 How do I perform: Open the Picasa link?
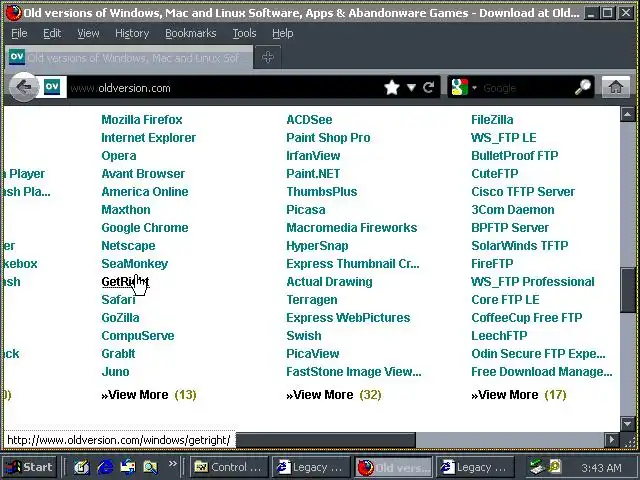(306, 209)
